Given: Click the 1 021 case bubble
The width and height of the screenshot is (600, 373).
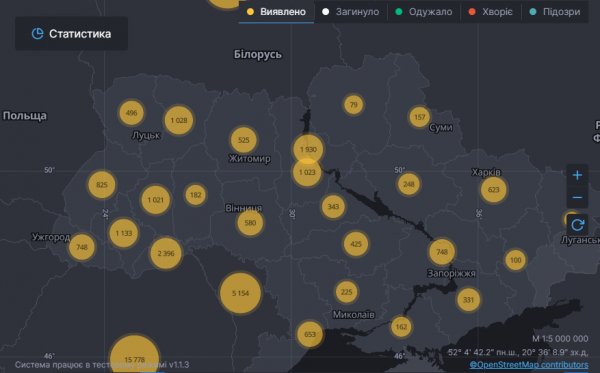Looking at the screenshot, I should pyautogui.click(x=155, y=200).
